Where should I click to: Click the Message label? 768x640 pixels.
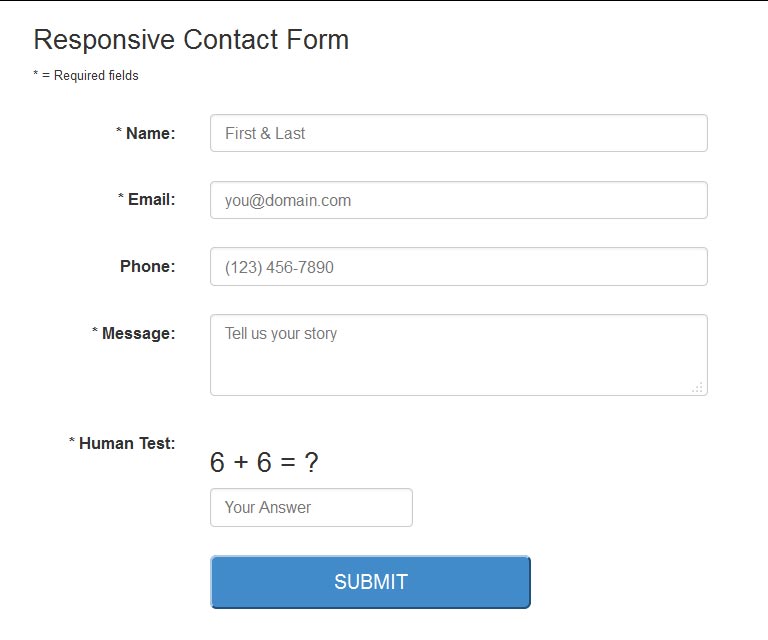[x=138, y=333]
